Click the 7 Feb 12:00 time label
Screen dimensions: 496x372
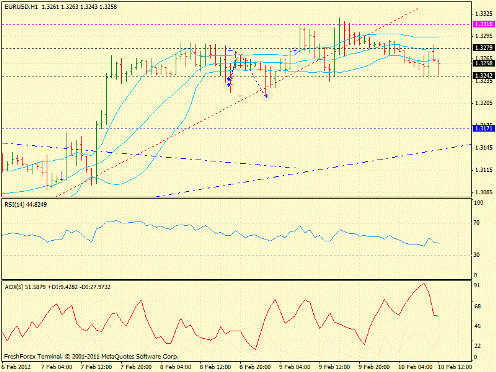coord(96,367)
